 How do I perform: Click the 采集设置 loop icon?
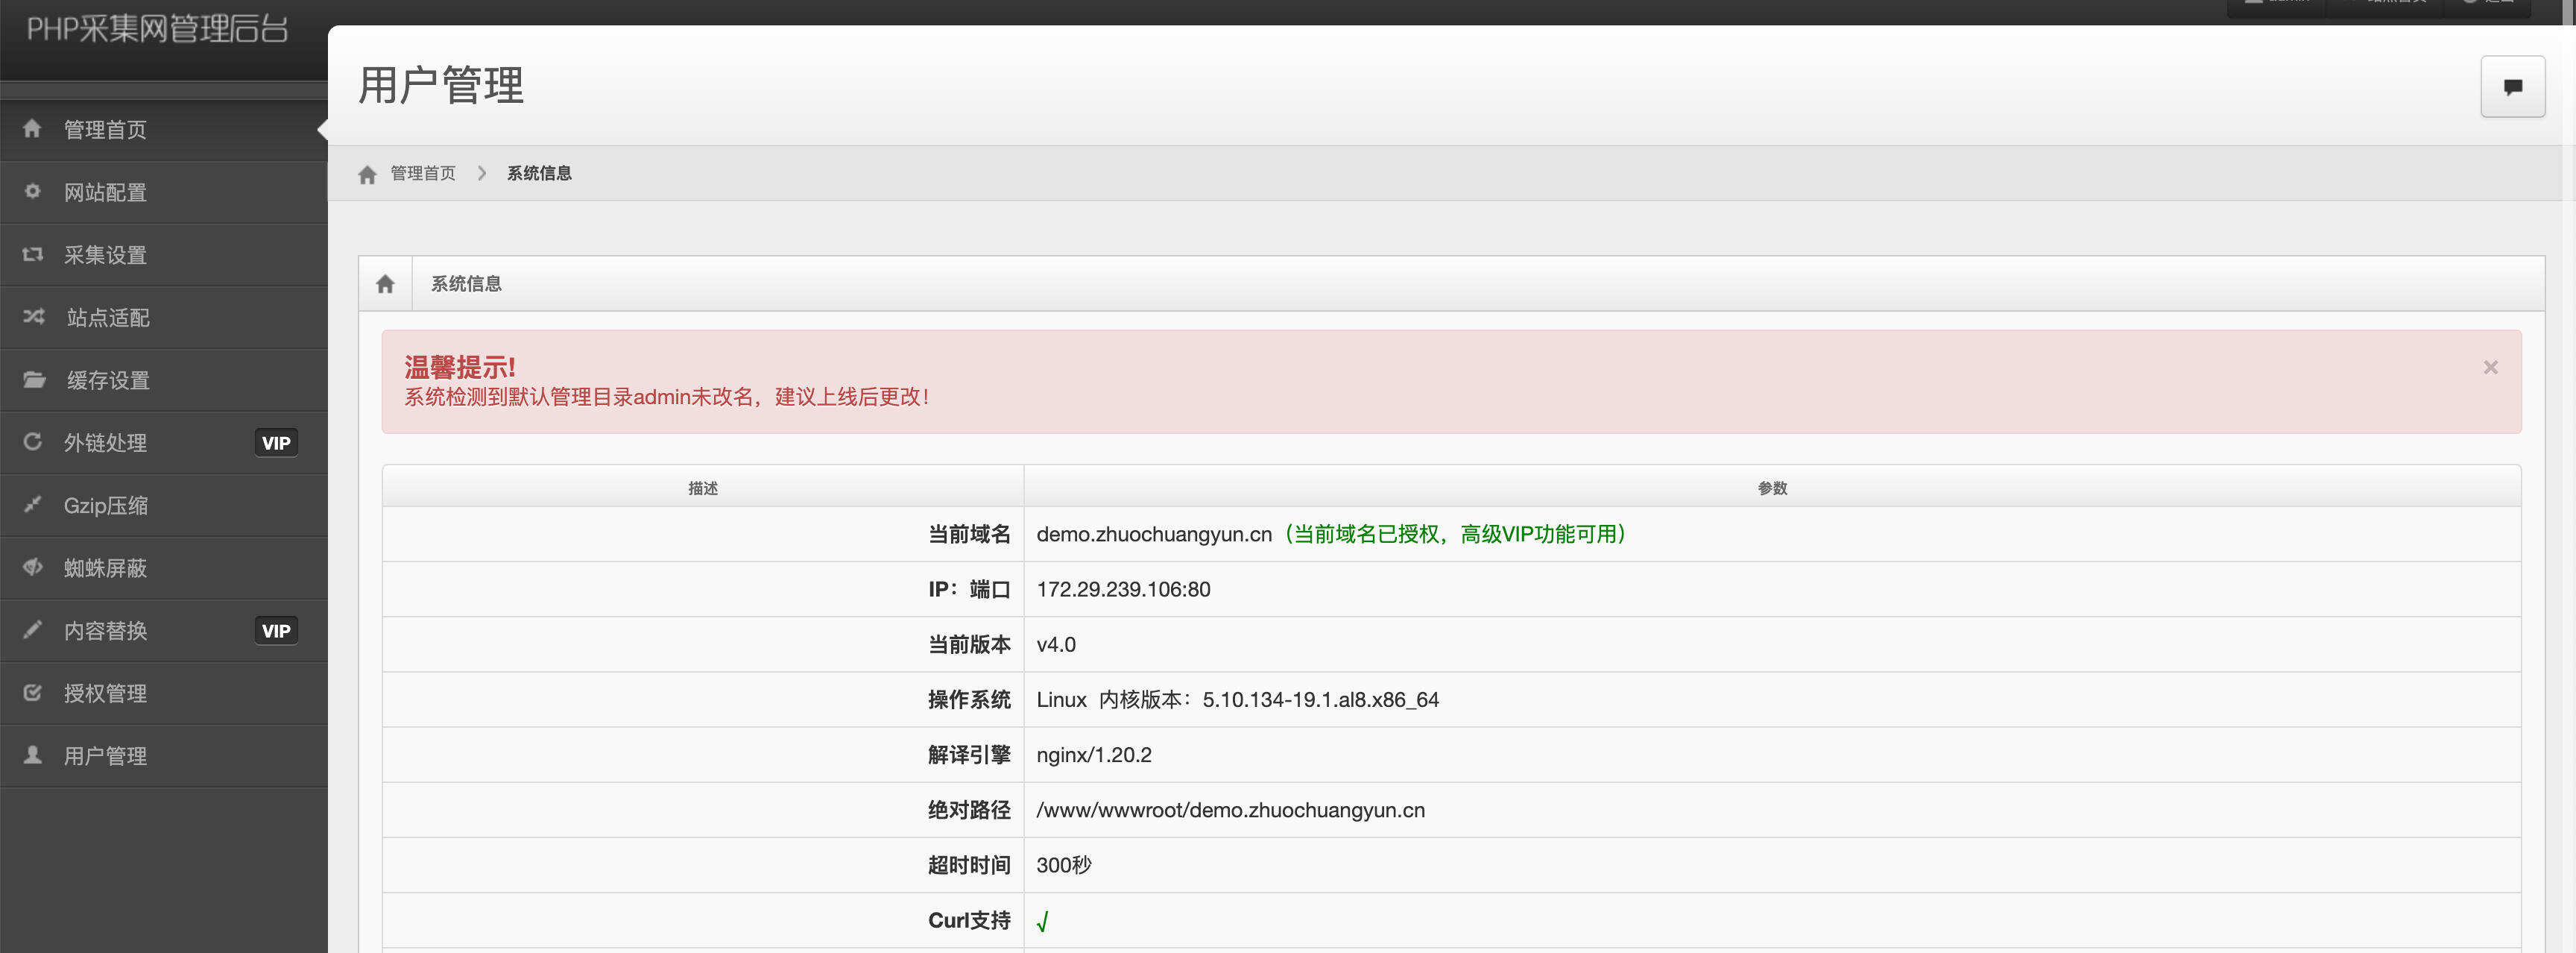pos(32,254)
